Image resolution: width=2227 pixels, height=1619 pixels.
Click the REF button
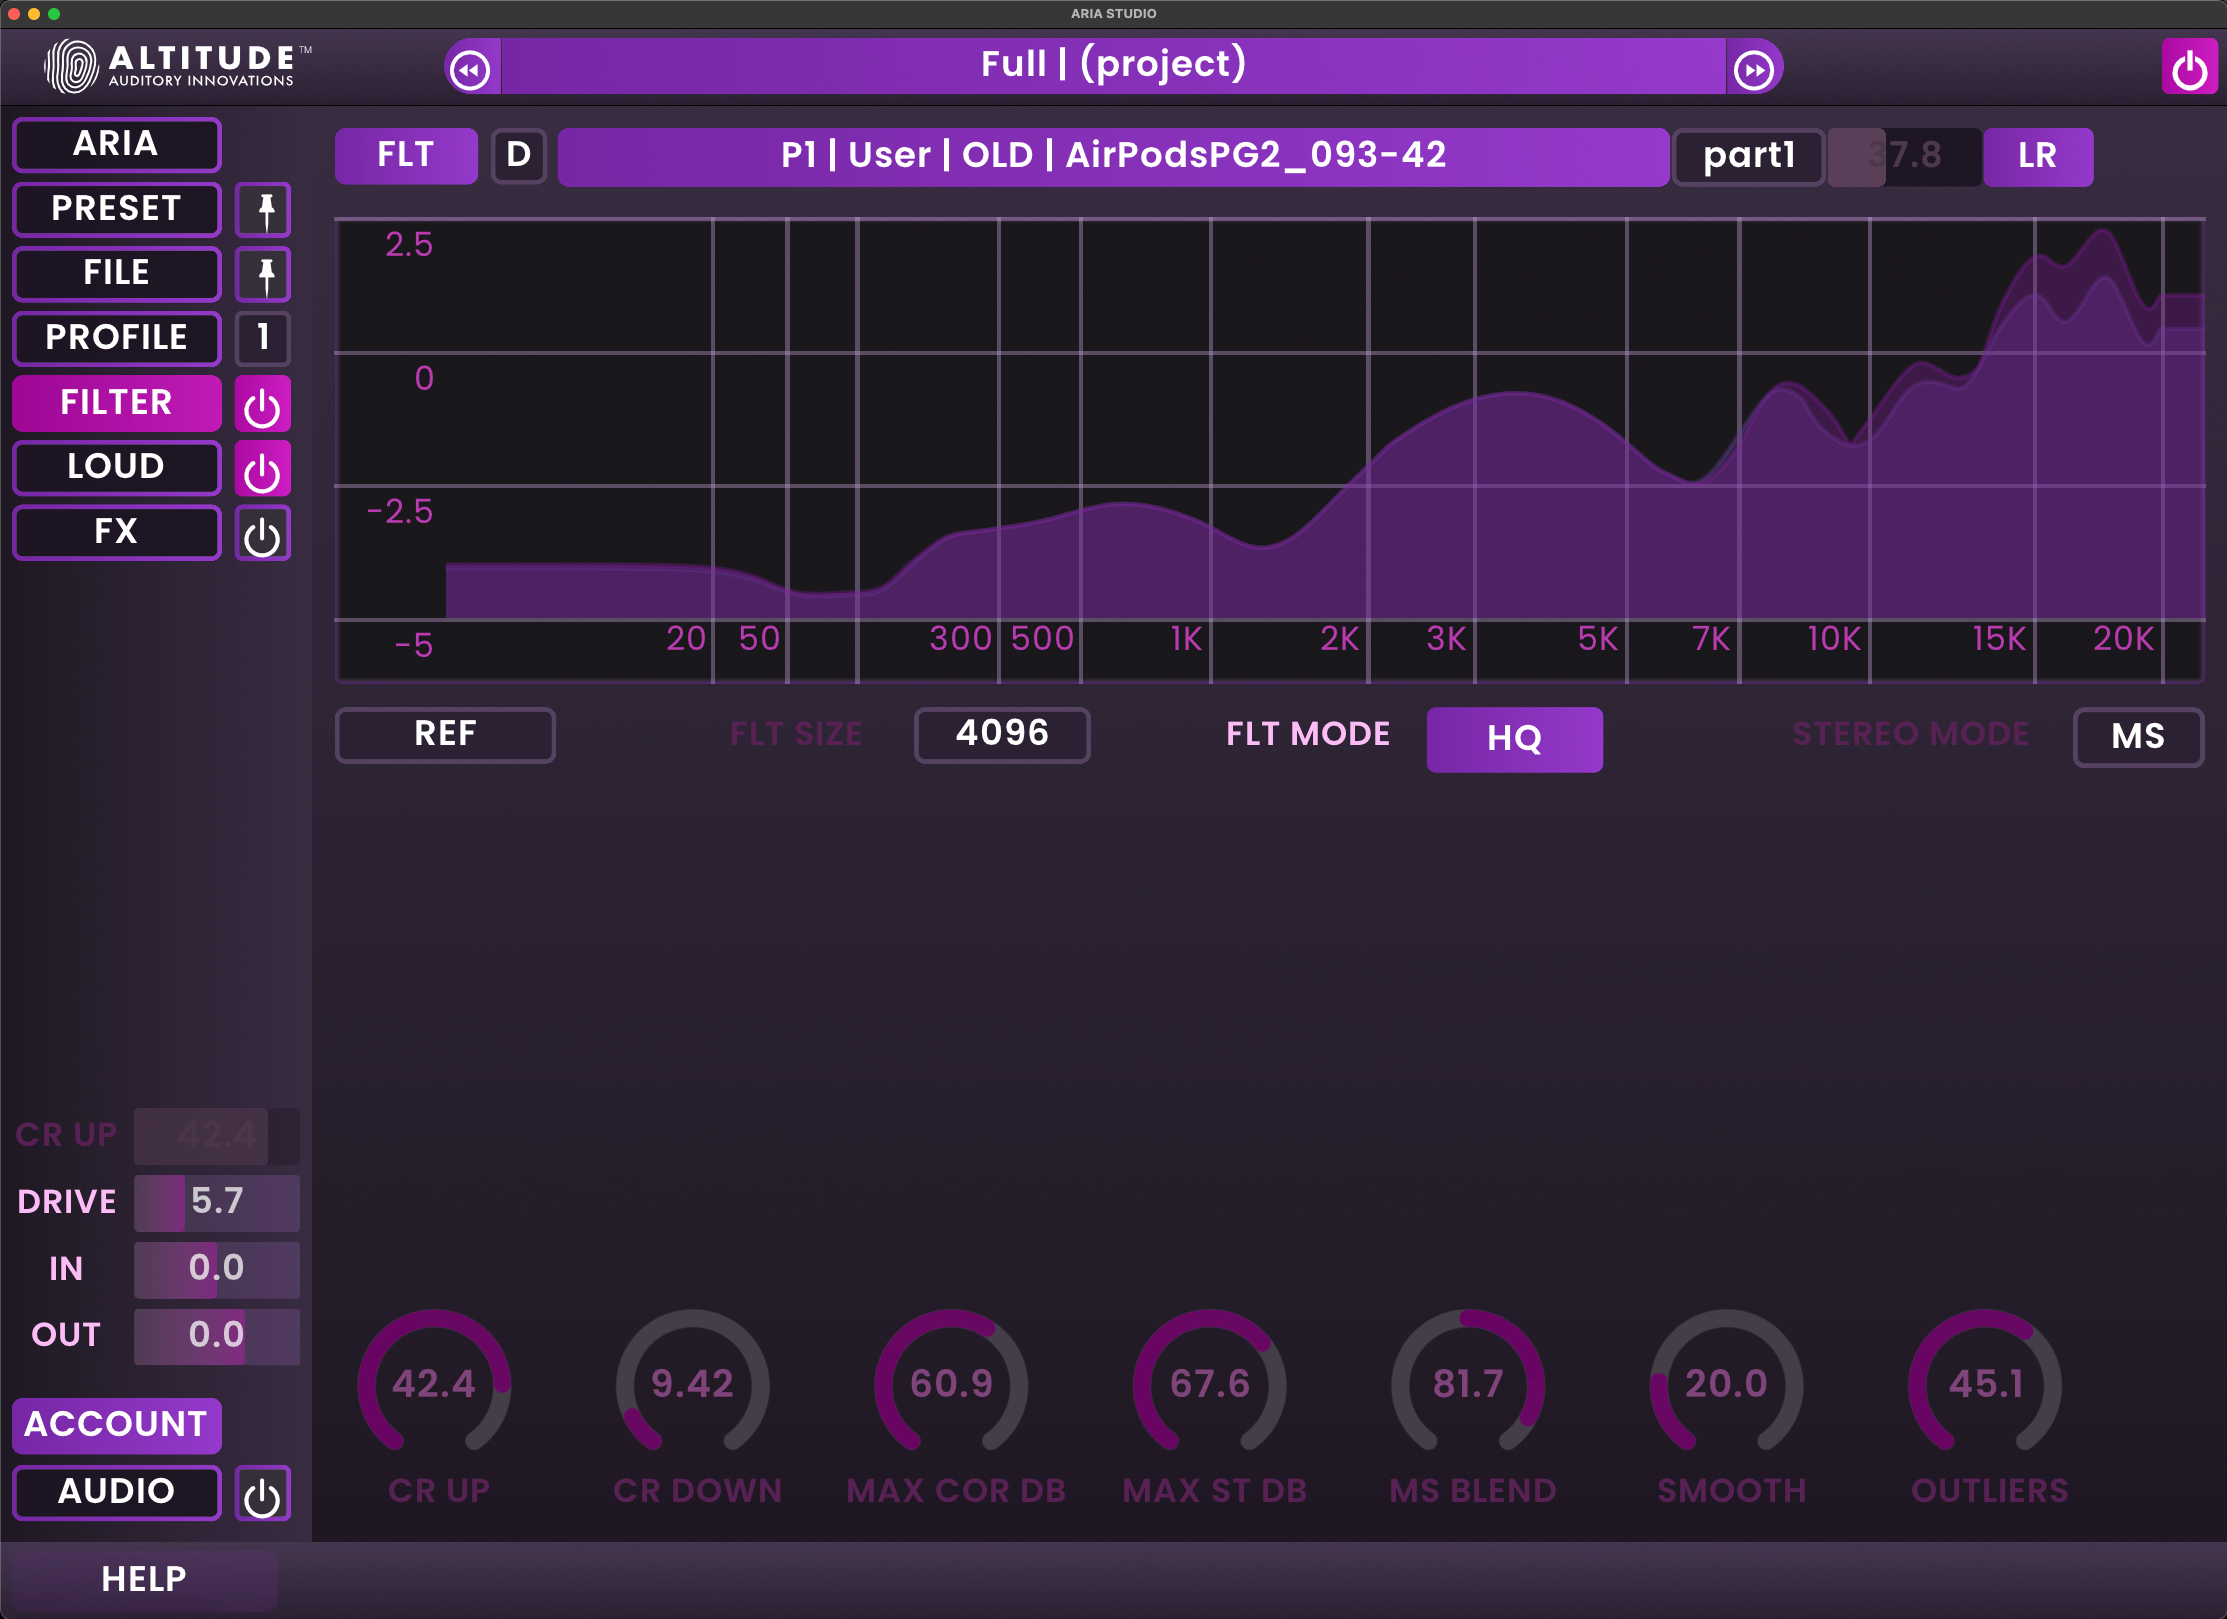pos(444,735)
